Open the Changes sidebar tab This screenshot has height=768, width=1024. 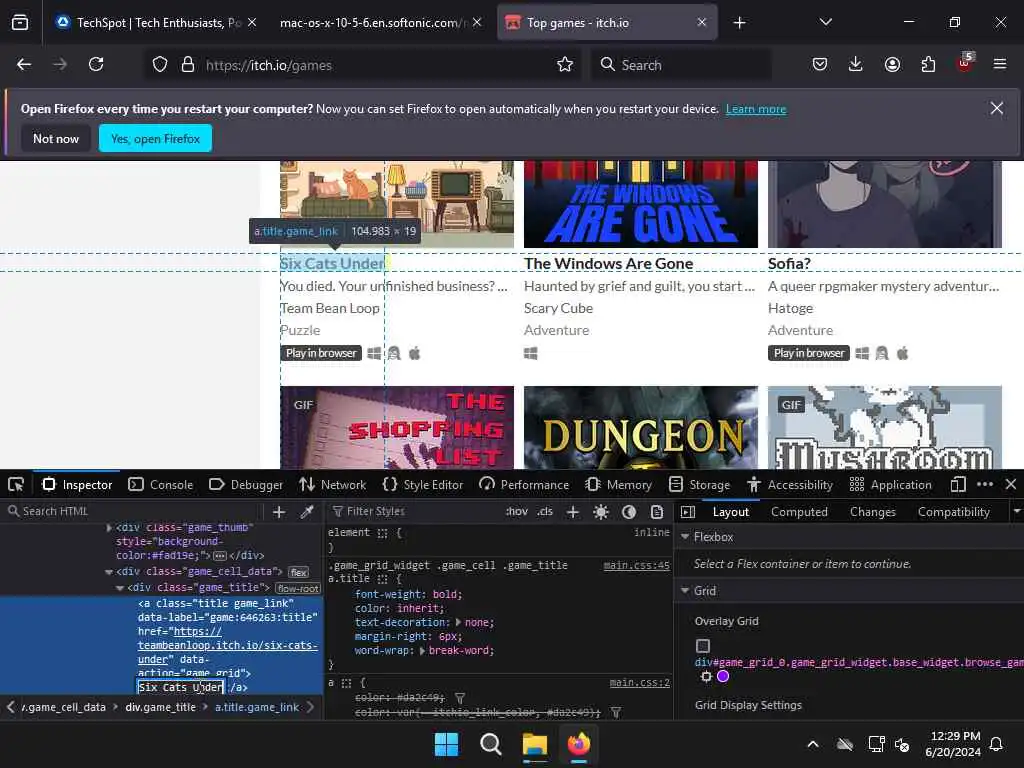coord(872,512)
